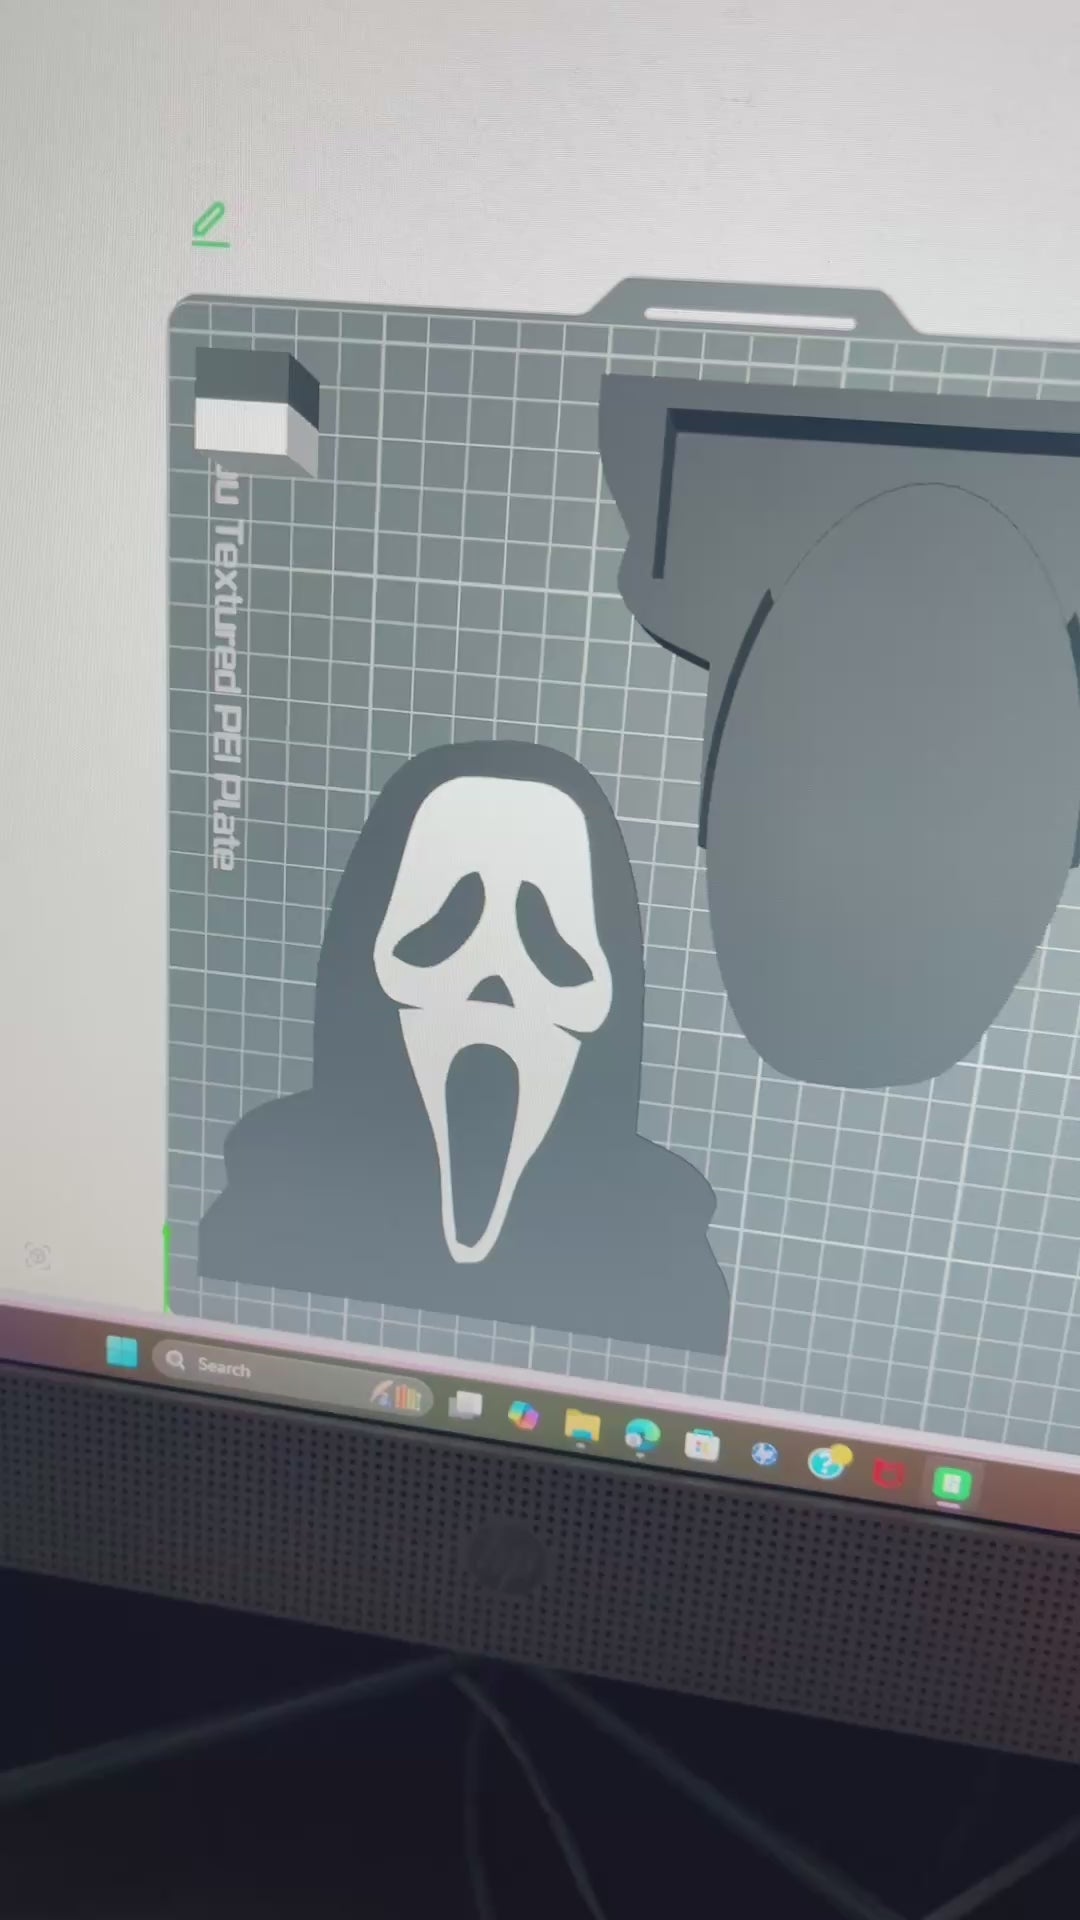The height and width of the screenshot is (1920, 1080).
Task: Open the Windows Start menu
Action: point(122,1352)
